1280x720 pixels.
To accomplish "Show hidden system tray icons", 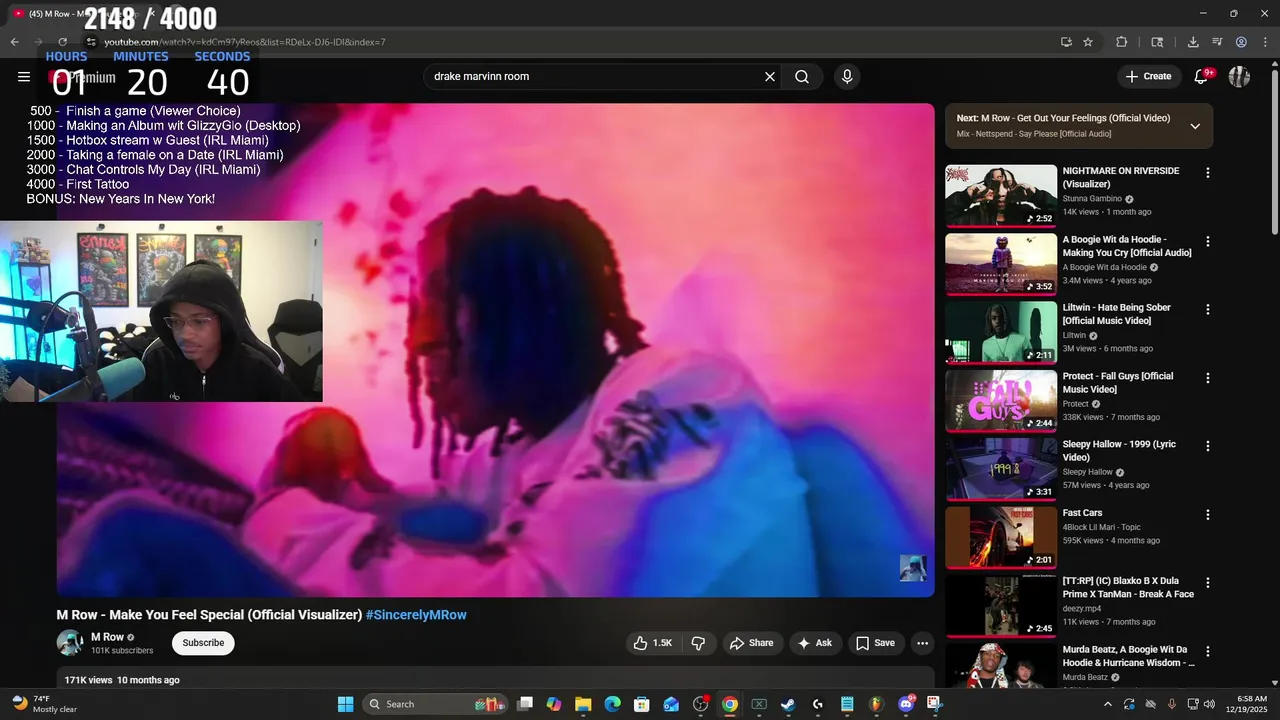I will click(1107, 704).
